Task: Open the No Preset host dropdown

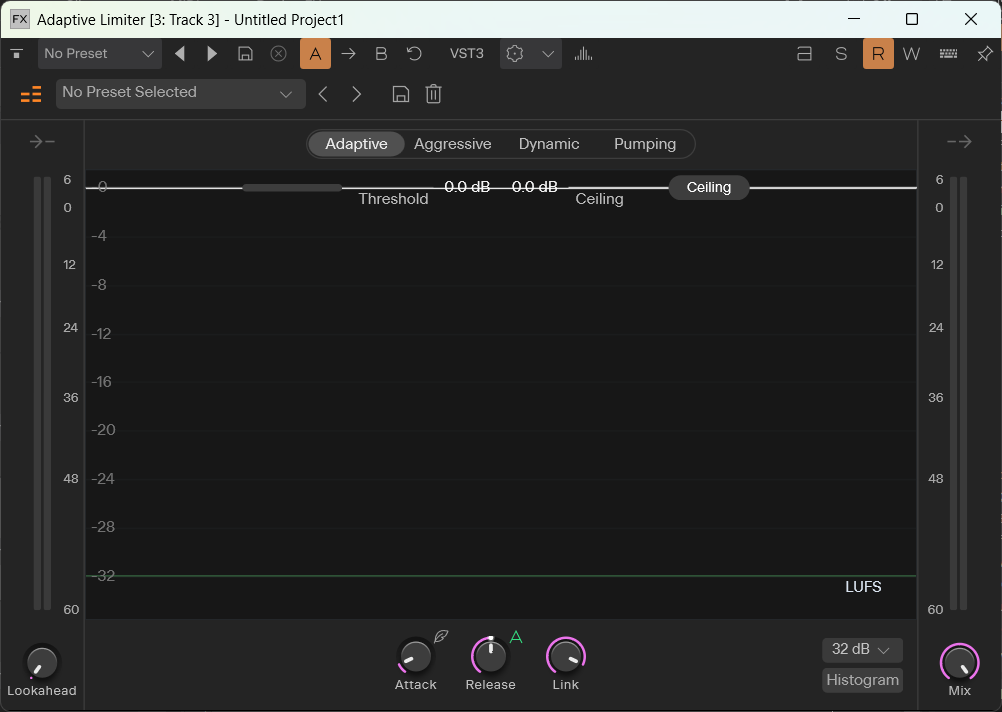Action: (x=100, y=54)
